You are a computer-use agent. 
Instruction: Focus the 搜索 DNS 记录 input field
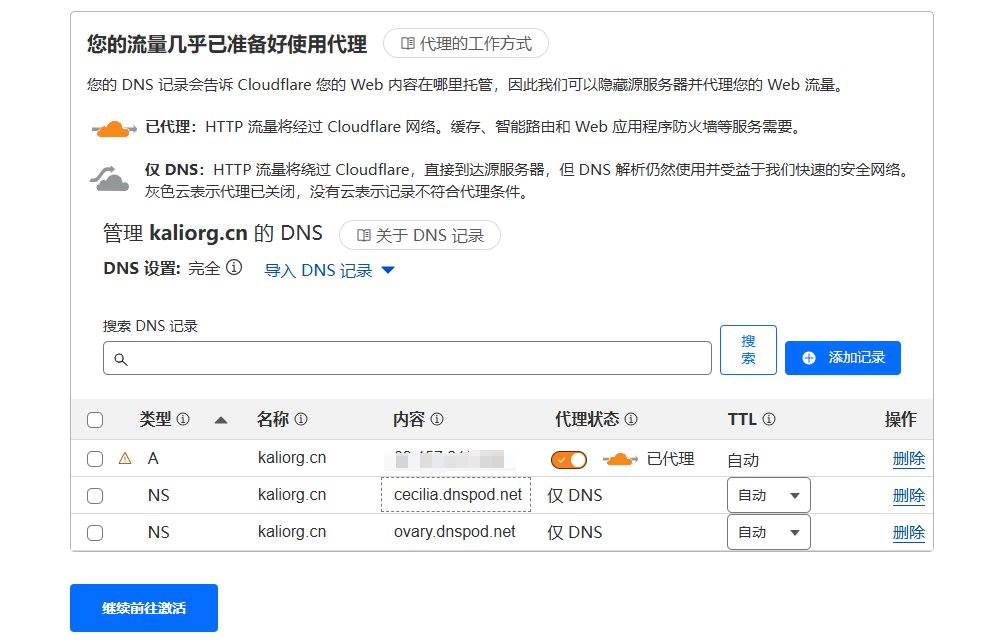click(x=407, y=358)
